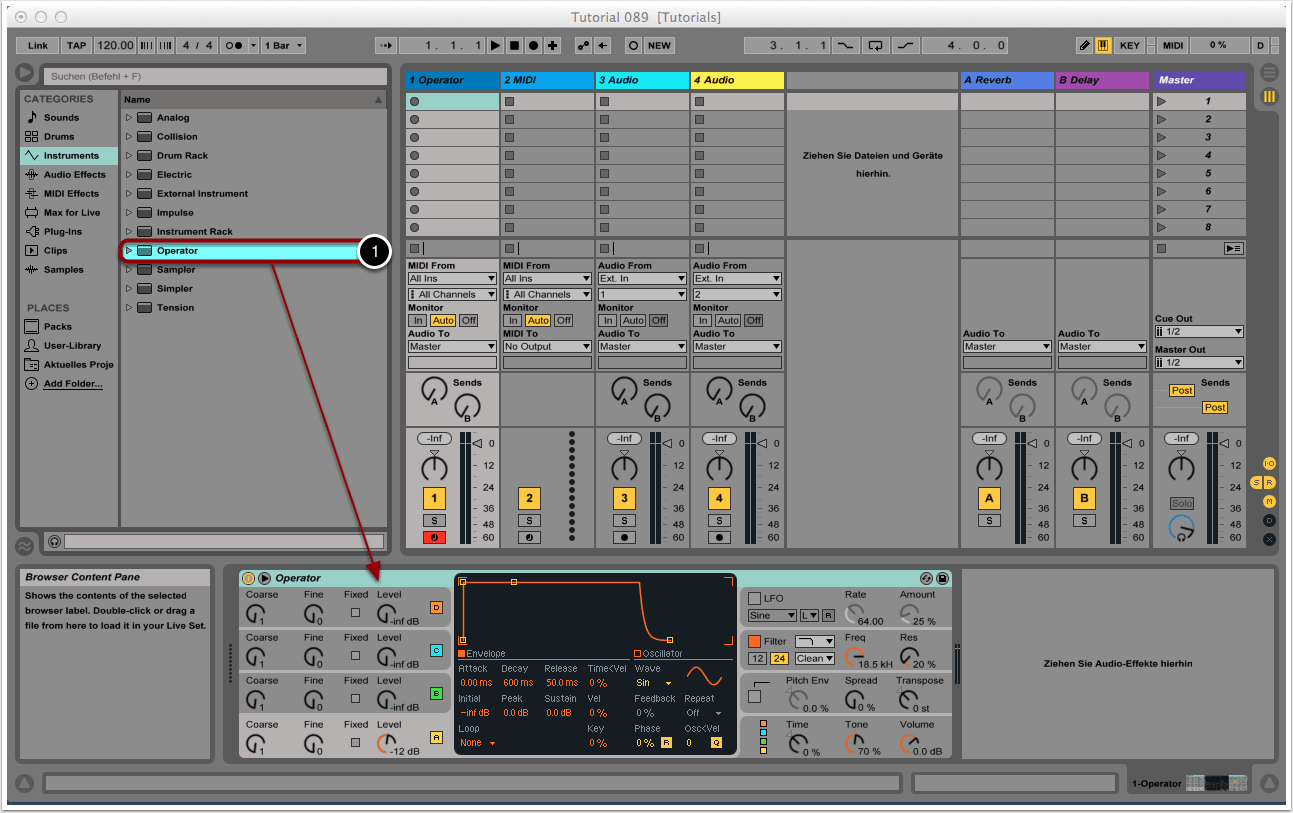Click the TAP tempo button

coord(76,45)
